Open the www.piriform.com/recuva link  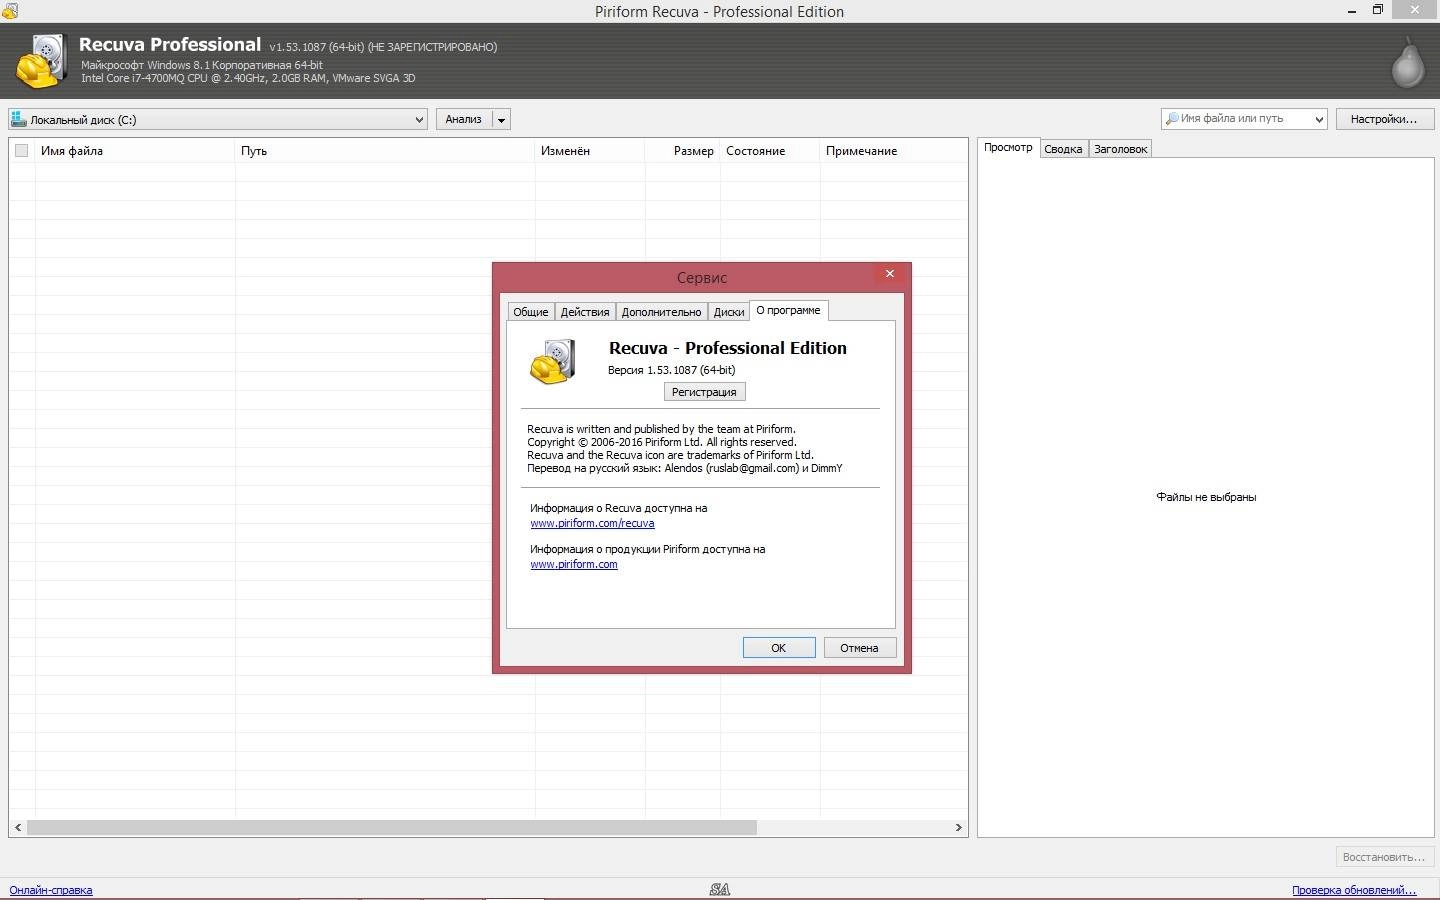(592, 523)
